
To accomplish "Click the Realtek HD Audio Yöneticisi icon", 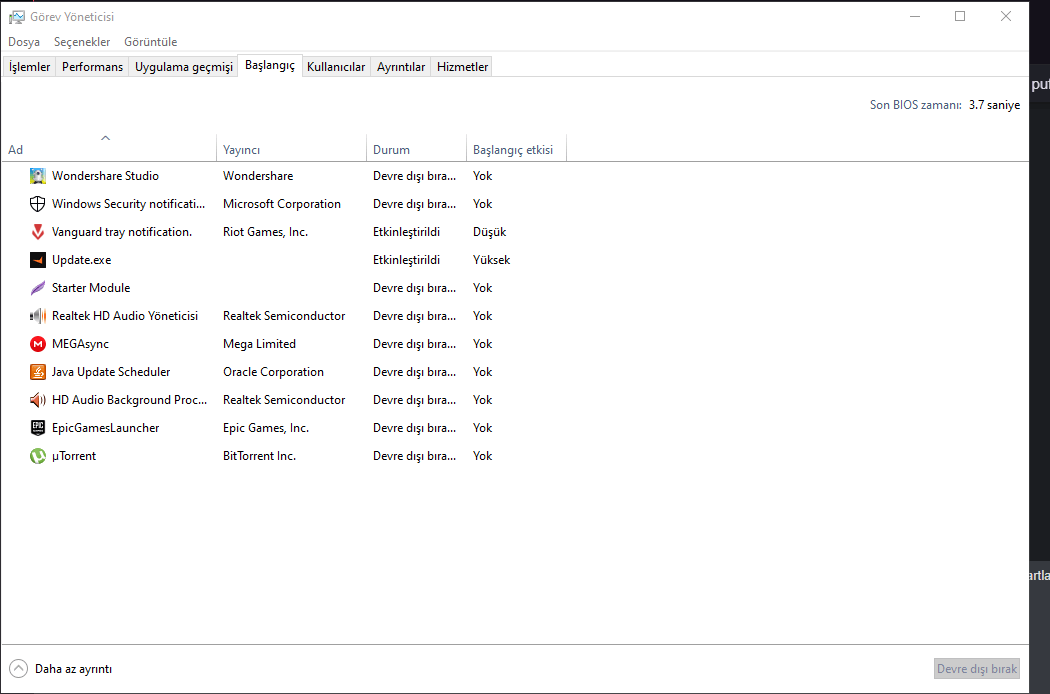I will click(38, 316).
